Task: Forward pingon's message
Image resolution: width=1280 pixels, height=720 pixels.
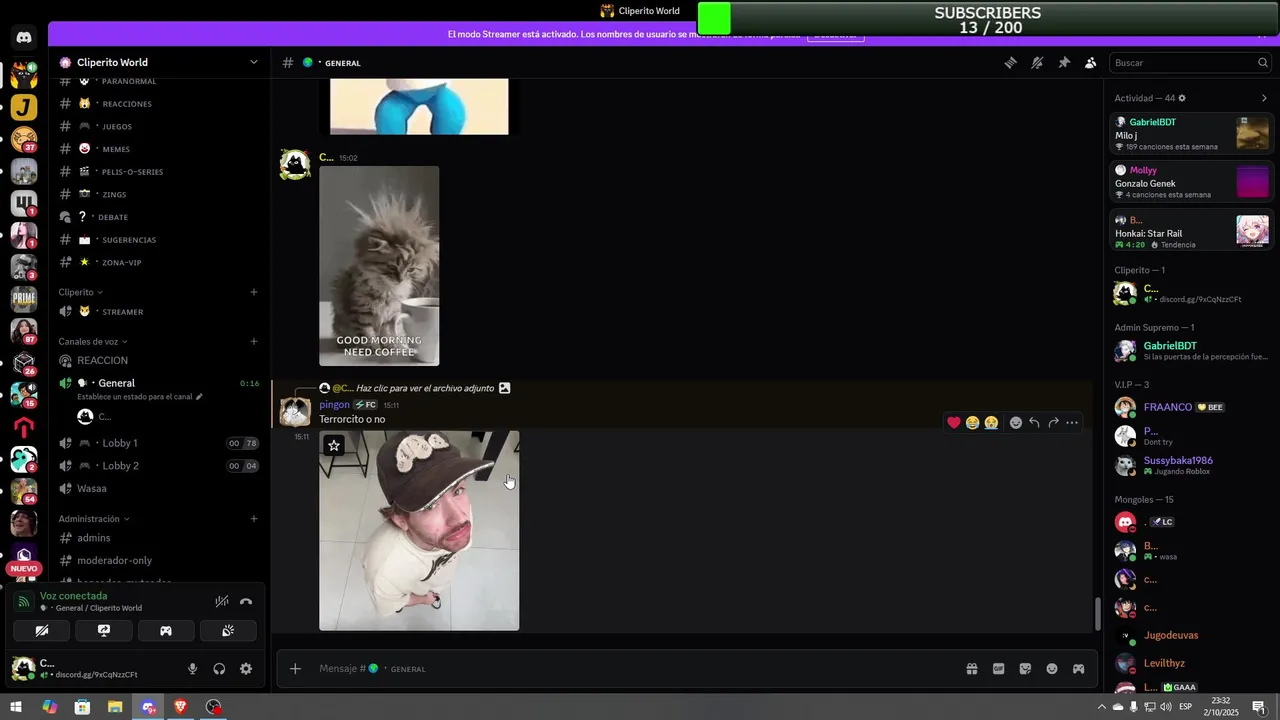Action: point(1053,422)
